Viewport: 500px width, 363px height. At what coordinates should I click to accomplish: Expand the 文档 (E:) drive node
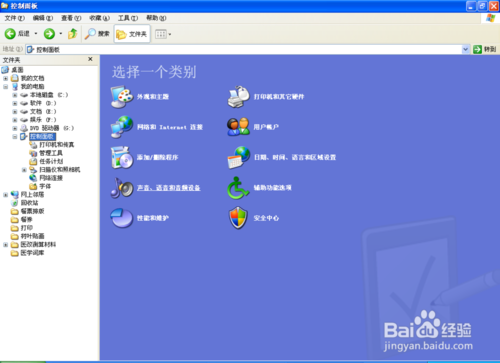[x=15, y=112]
